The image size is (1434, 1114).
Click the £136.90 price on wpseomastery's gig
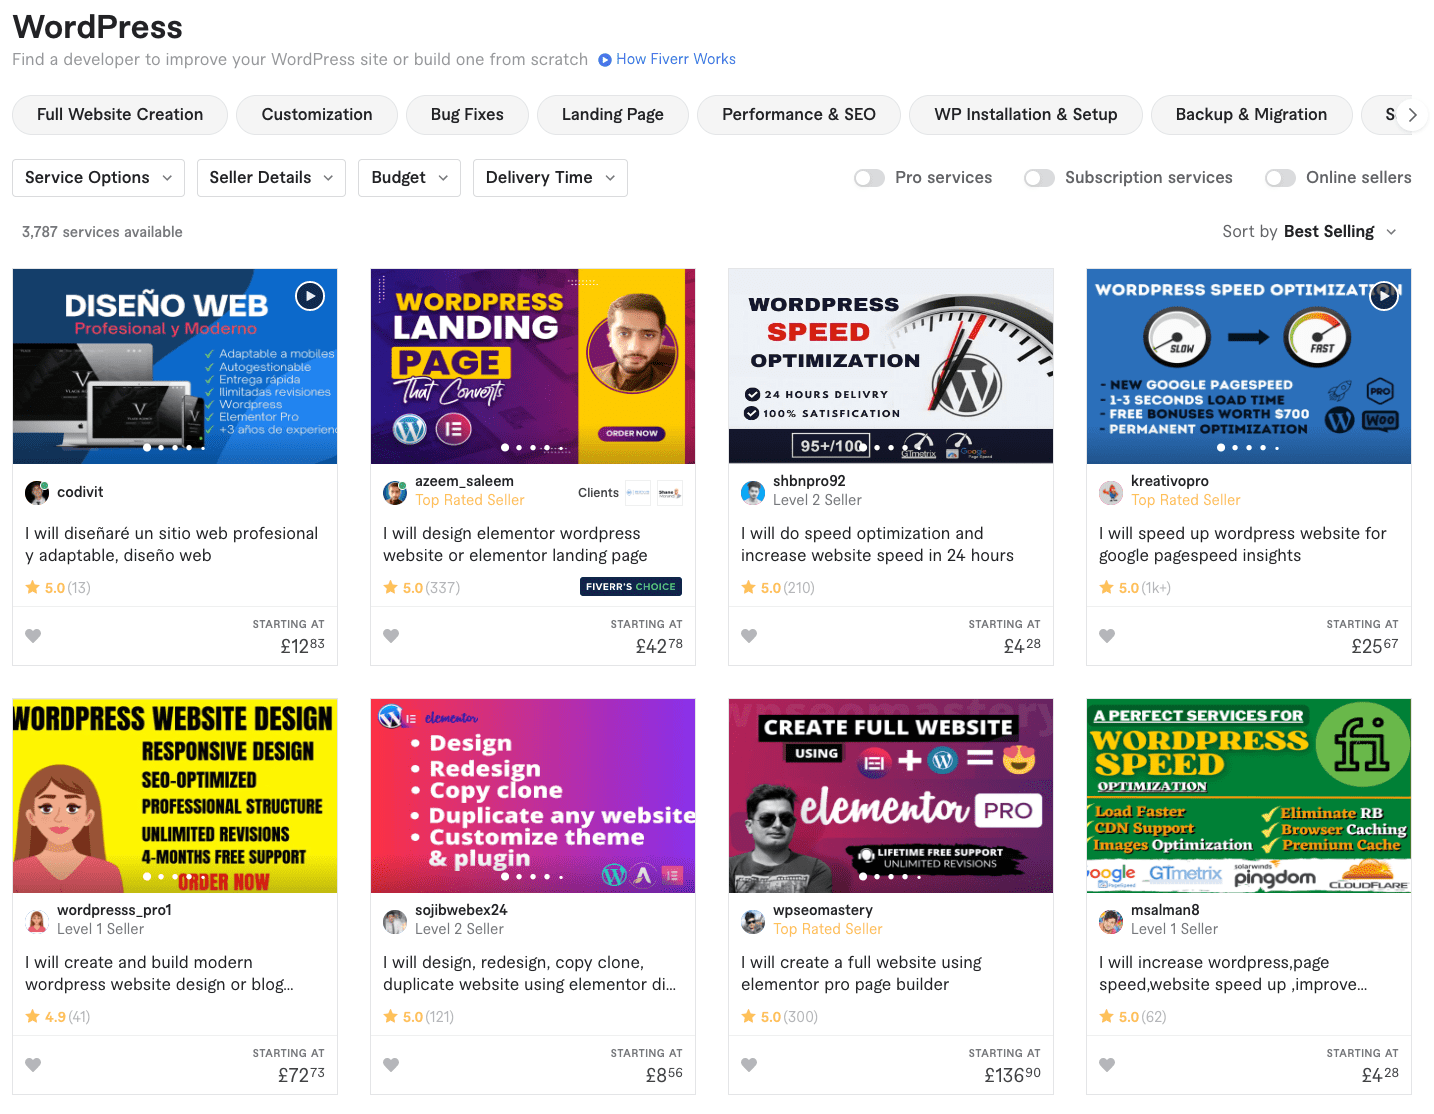(x=1012, y=1075)
